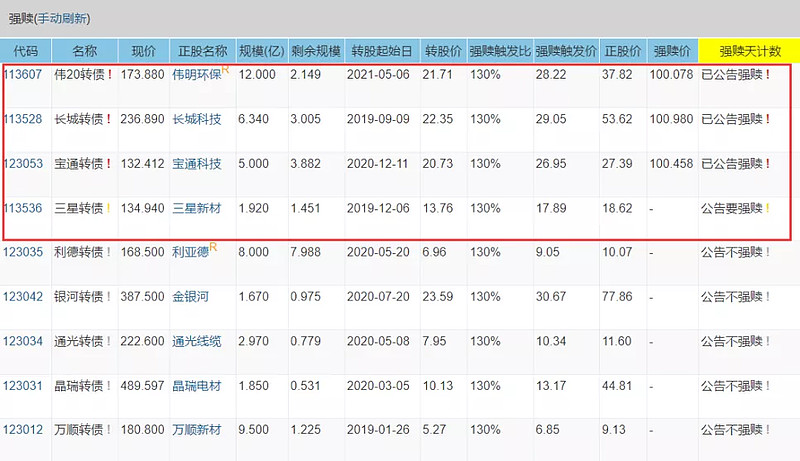Open stock link 宝通科技
800x461 pixels.
click(x=196, y=164)
